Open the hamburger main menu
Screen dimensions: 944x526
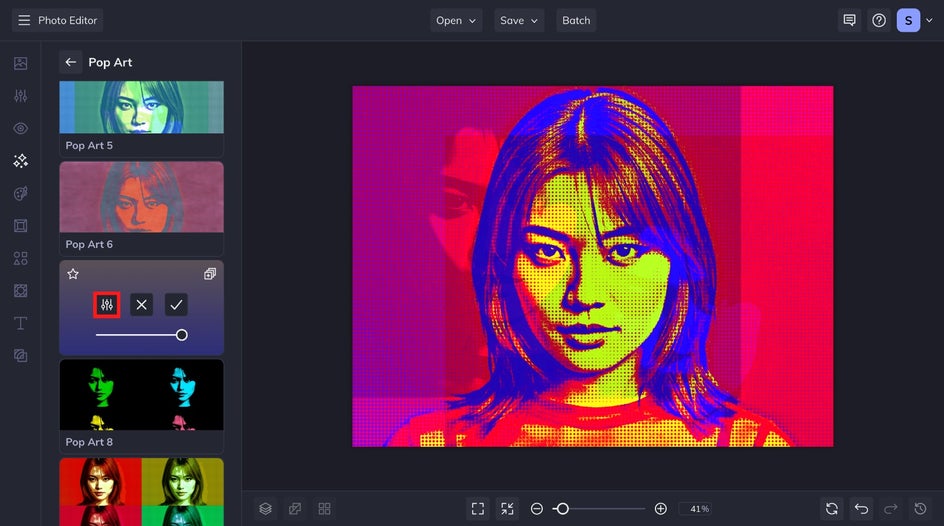[24, 20]
